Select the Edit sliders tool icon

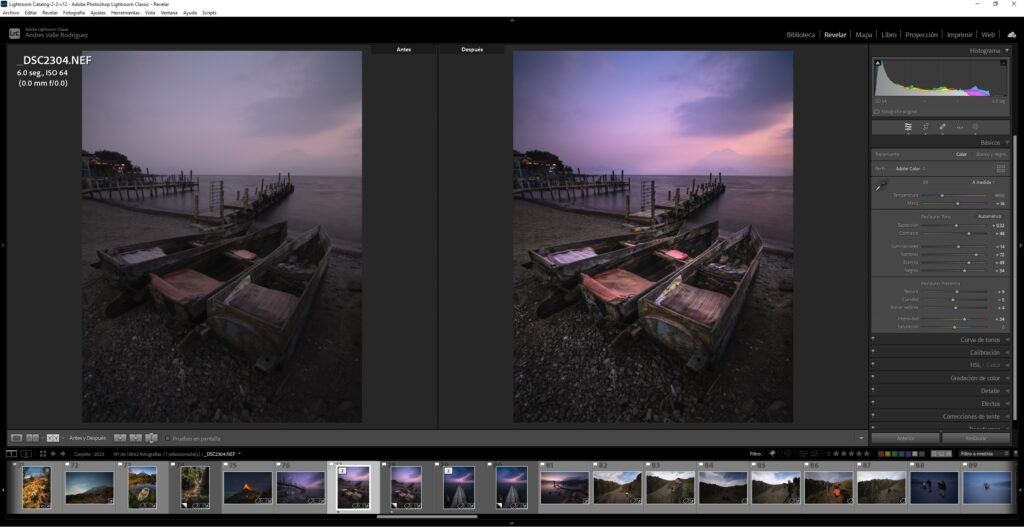908,127
